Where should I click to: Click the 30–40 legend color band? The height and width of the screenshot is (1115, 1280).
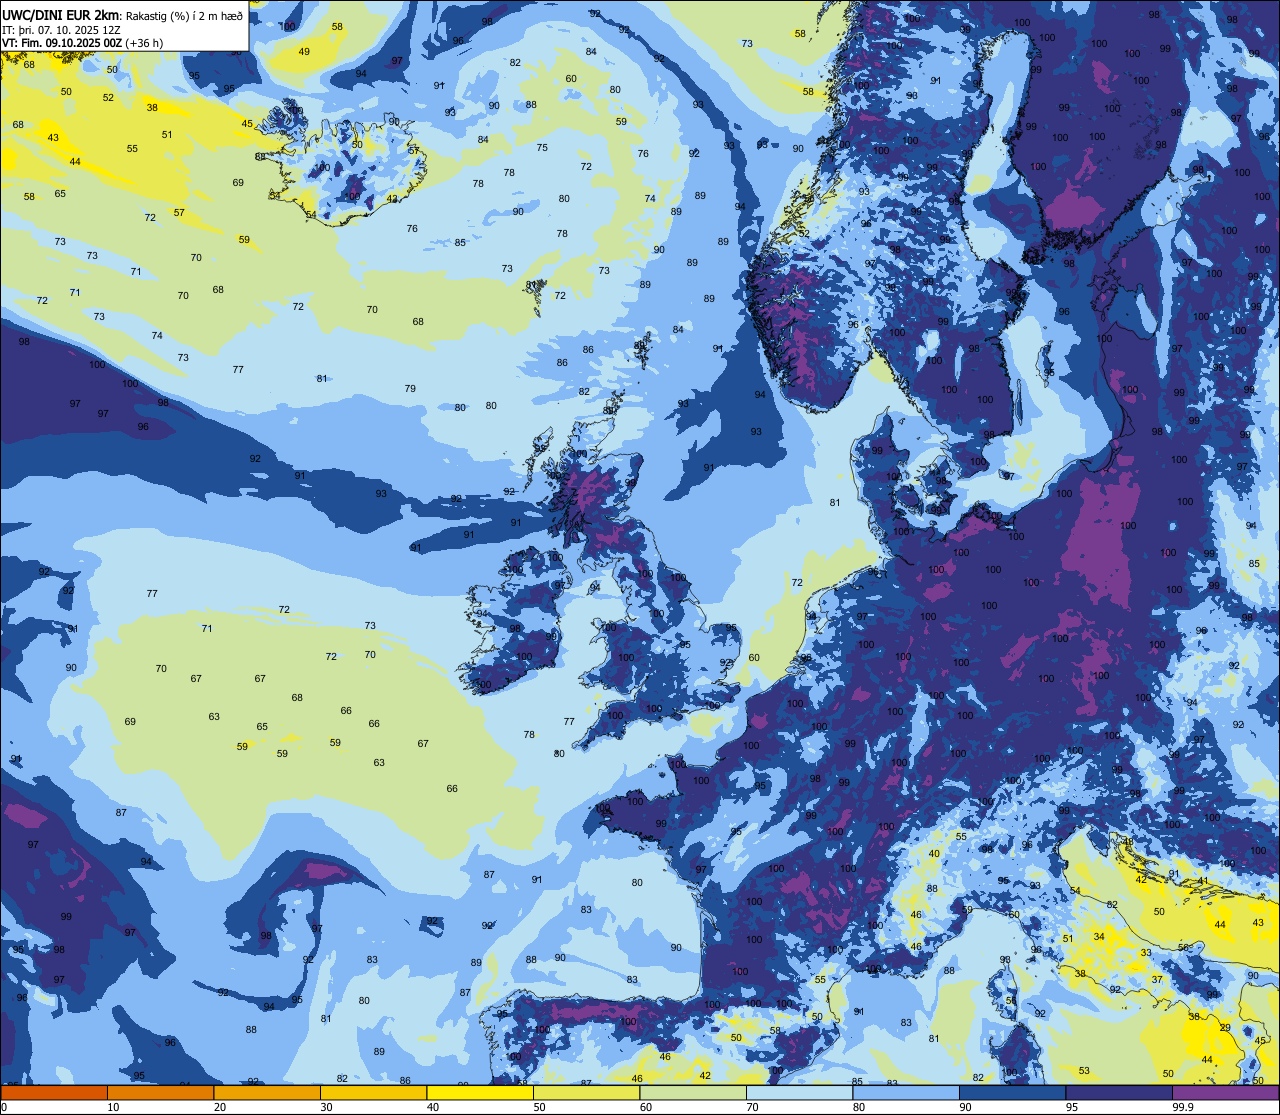(x=373, y=1092)
